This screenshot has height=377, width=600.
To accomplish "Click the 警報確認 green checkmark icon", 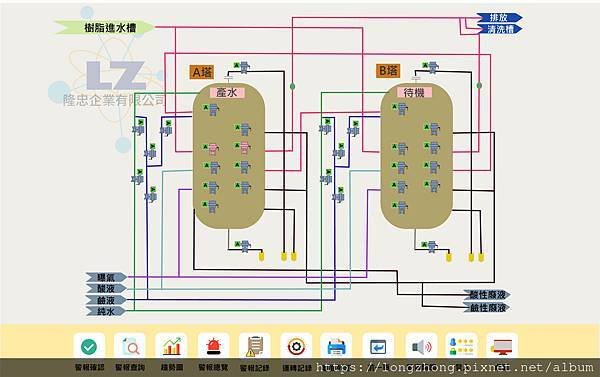I will tap(89, 347).
